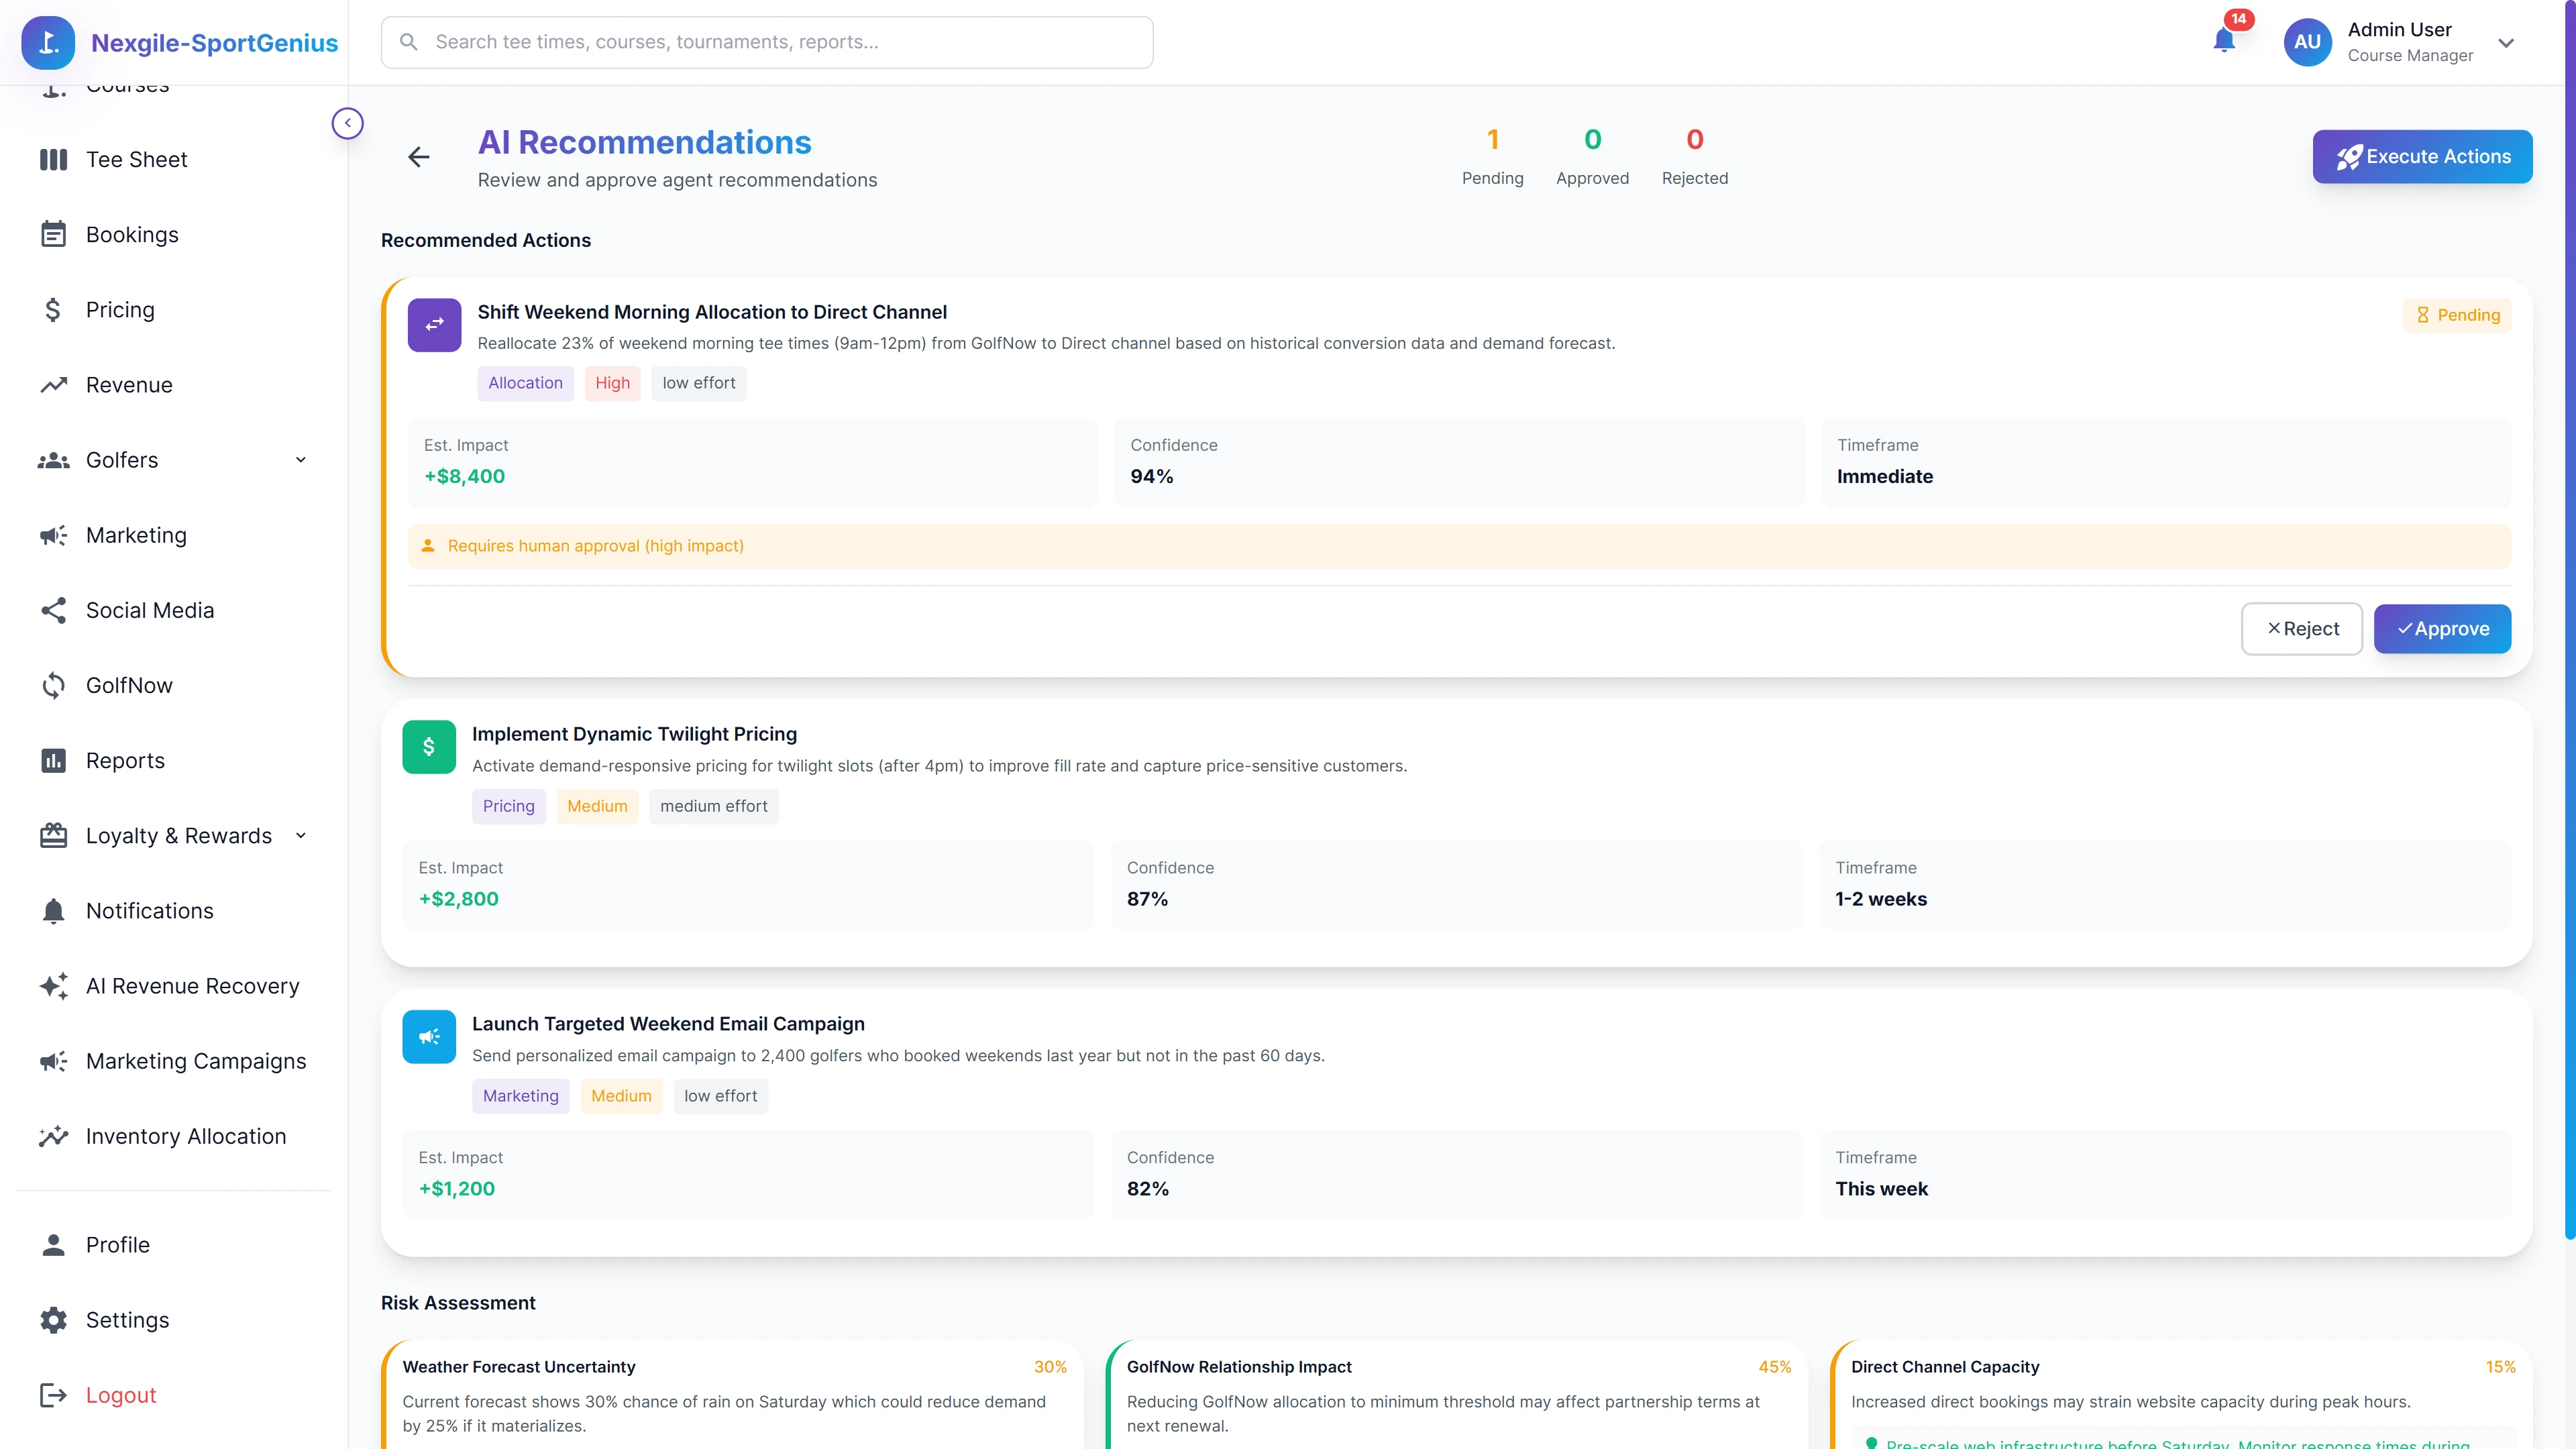Select the Pricing dollar icon
The image size is (2576, 1449).
(x=53, y=309)
